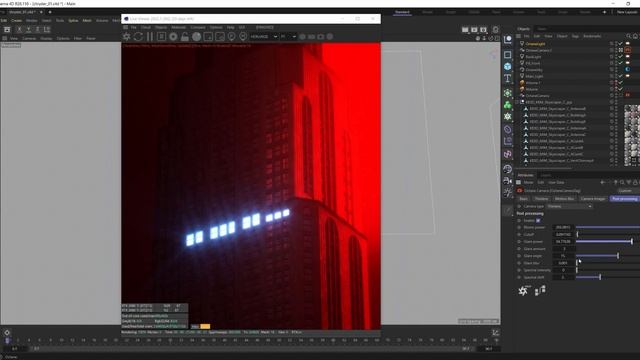The image size is (640, 360).
Task: Click the restart render icon in Live Viewer
Action: (138, 37)
